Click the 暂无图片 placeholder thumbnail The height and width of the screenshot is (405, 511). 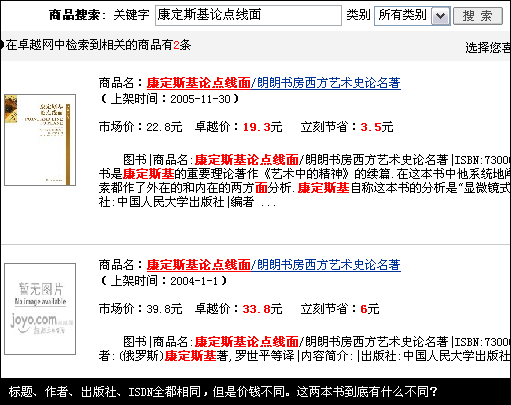pos(40,309)
